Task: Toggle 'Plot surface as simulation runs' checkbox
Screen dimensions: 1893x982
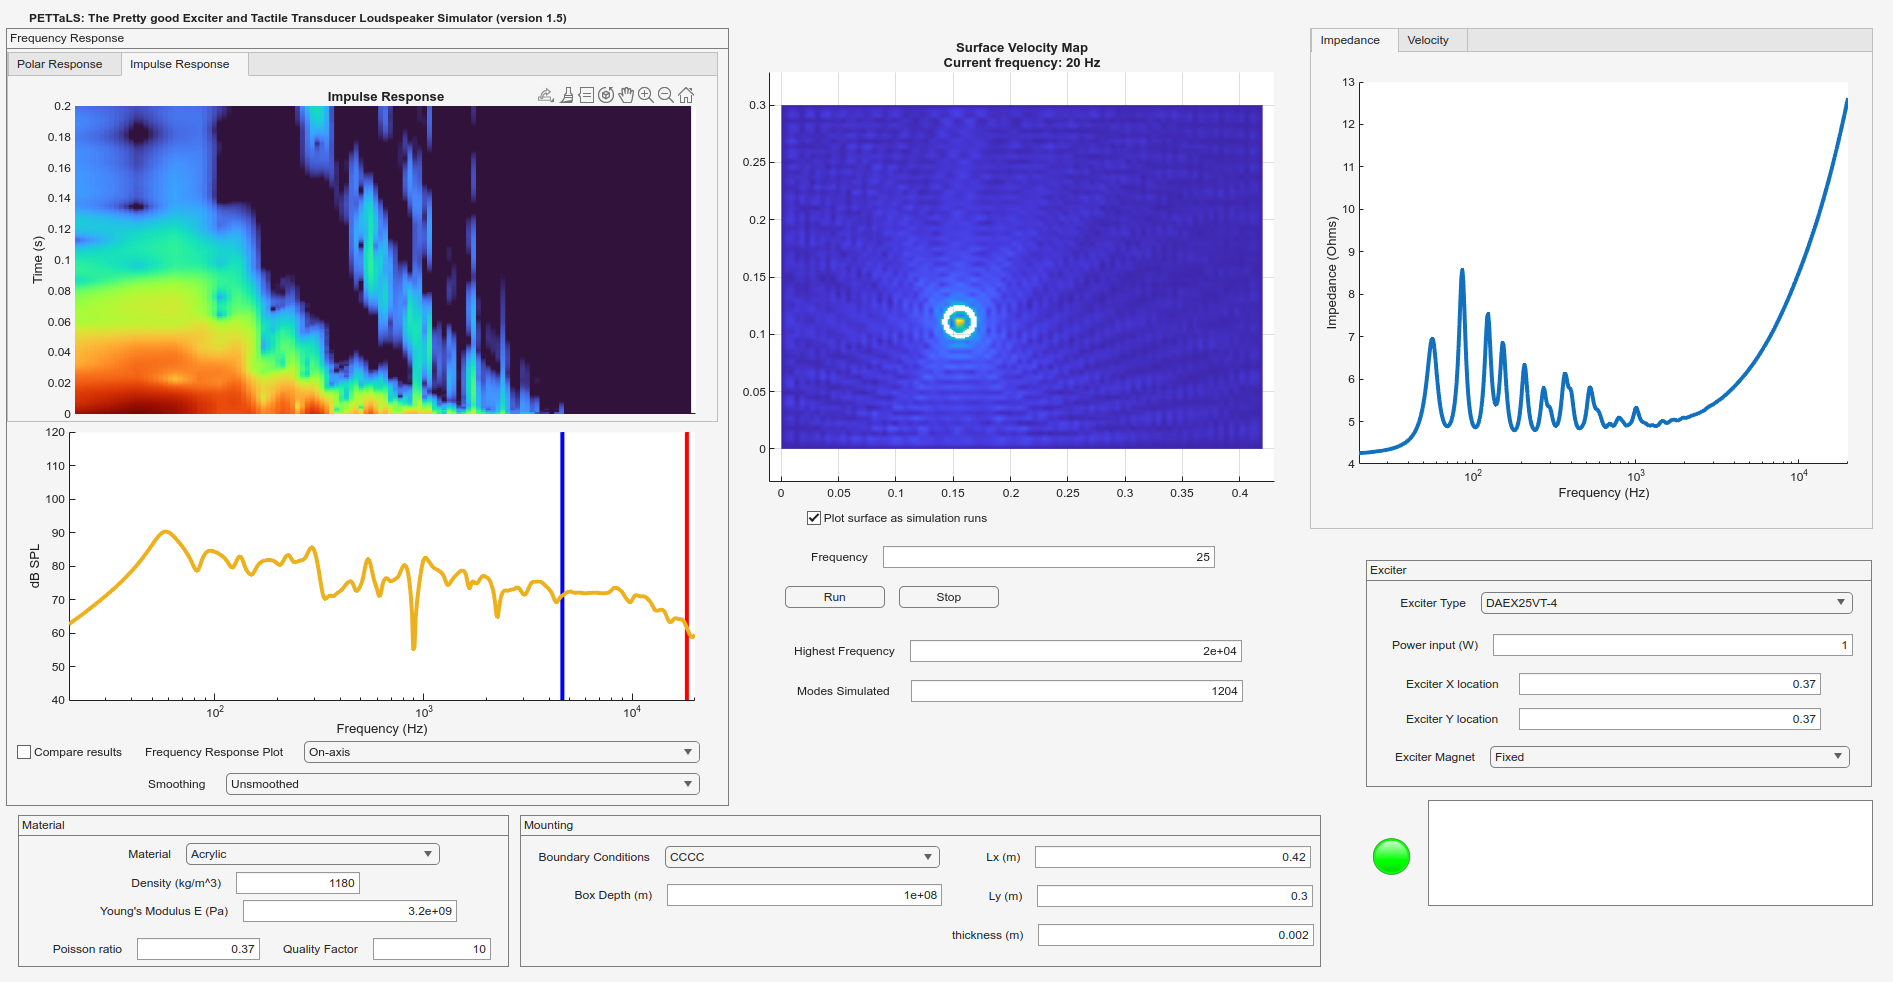Action: point(814,518)
